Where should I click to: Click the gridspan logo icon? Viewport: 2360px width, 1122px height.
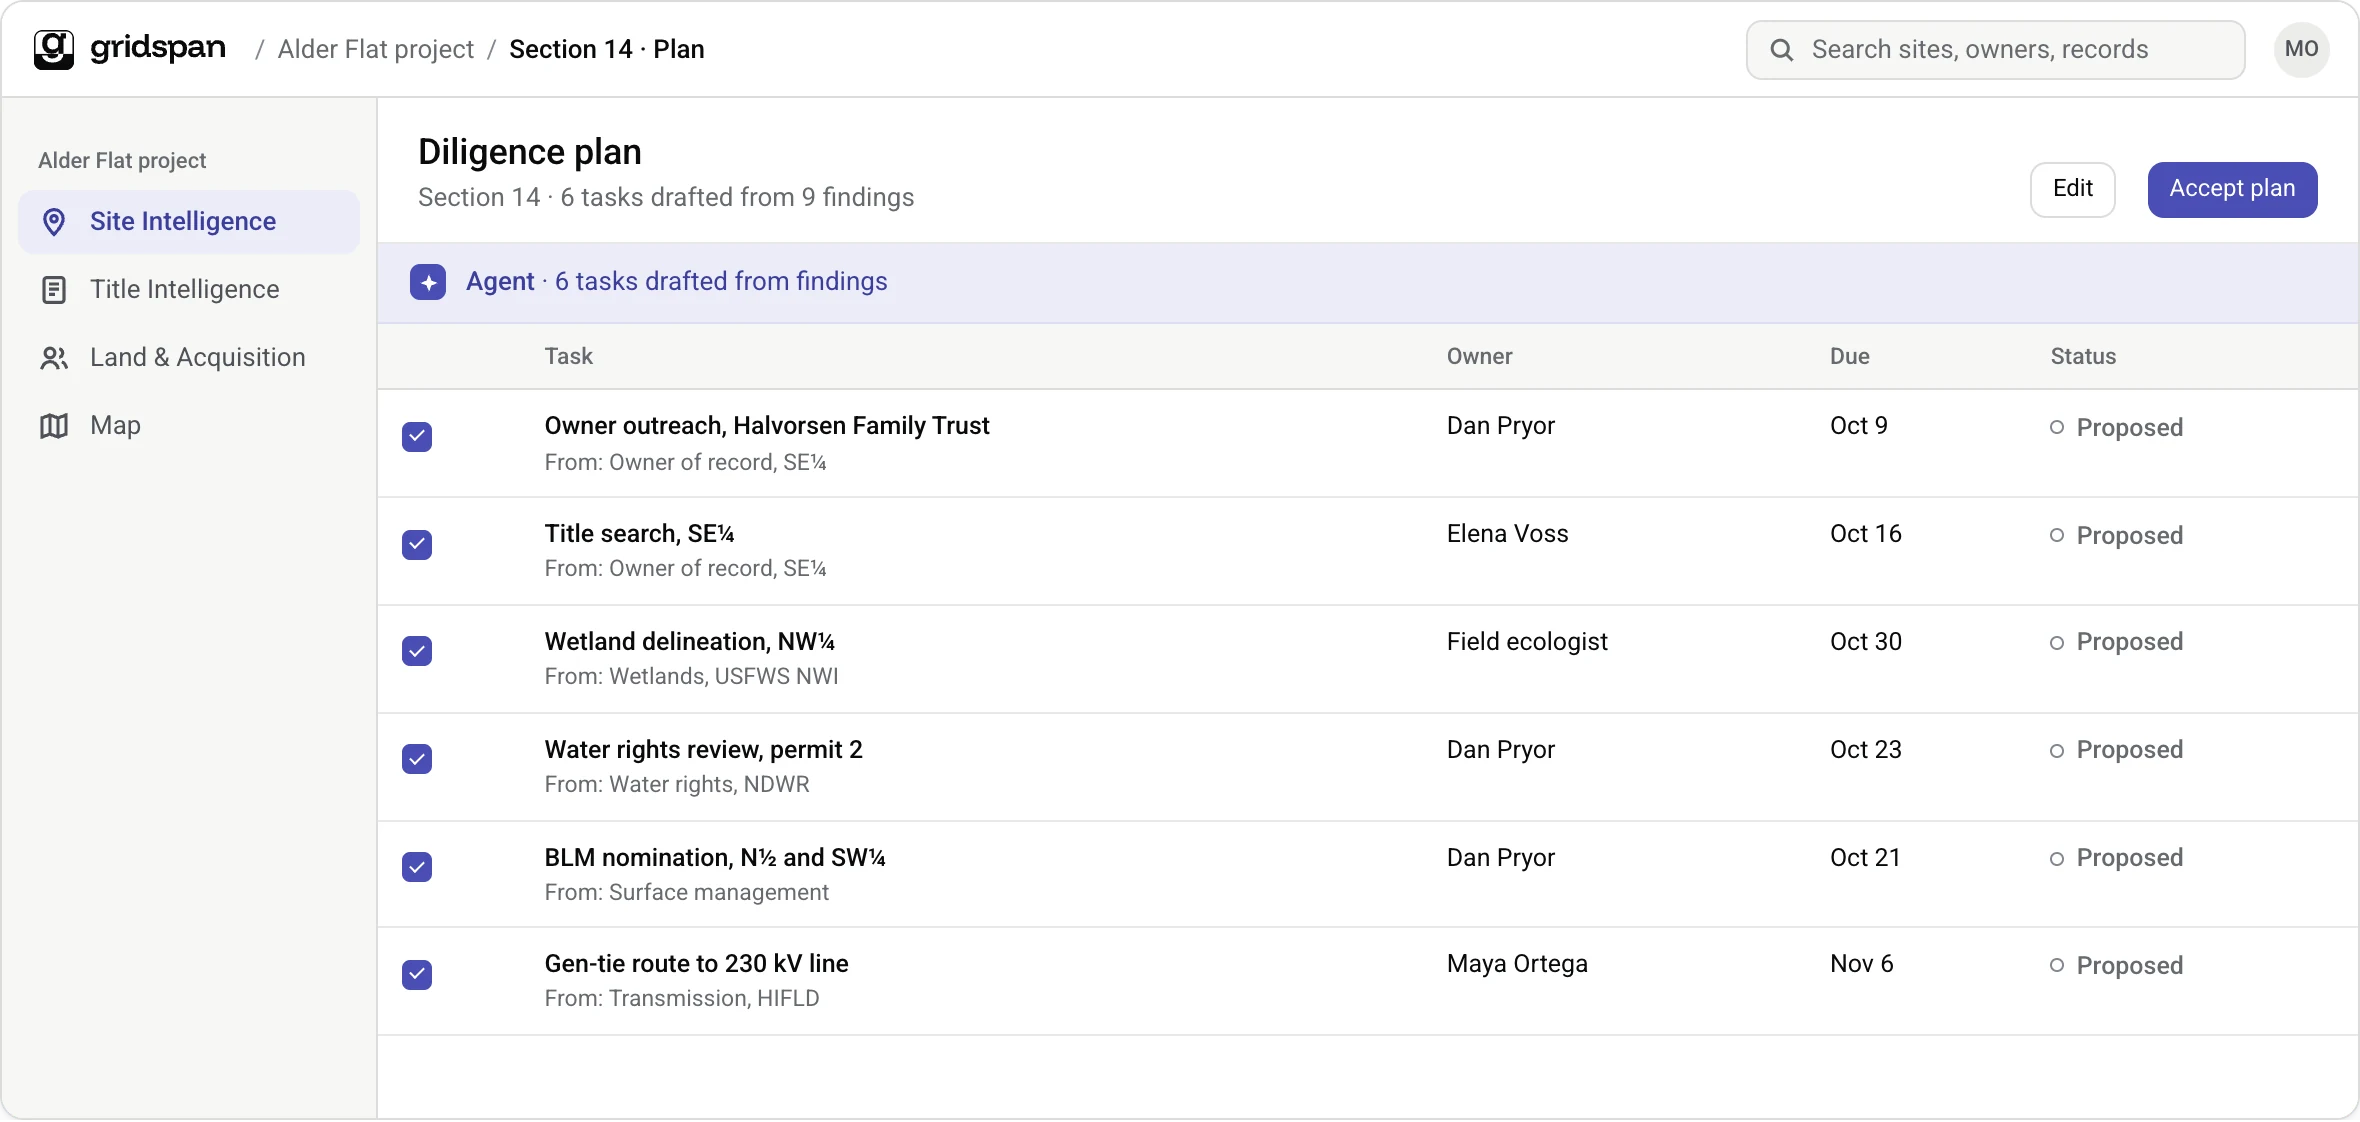pos(54,49)
